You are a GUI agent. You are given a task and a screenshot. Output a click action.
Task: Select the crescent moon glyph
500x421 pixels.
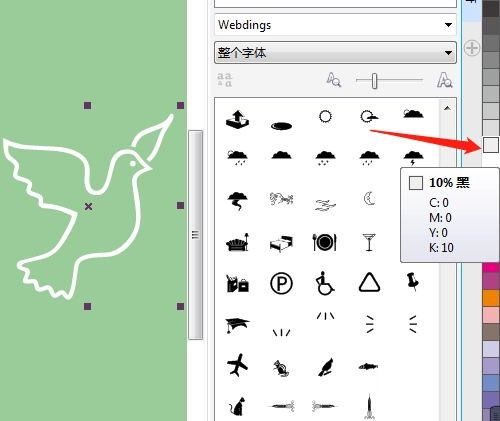tap(369, 199)
